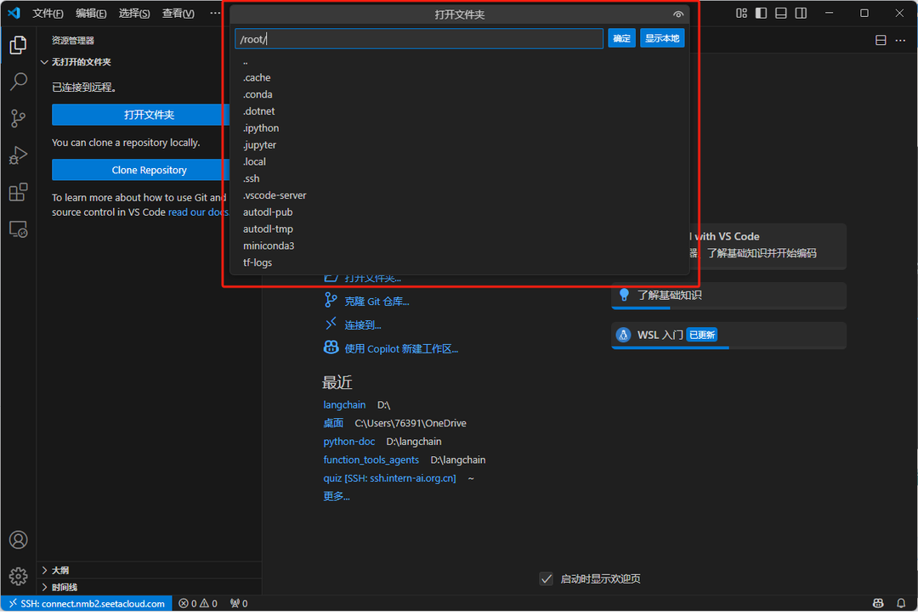
Task: Open the 编辑(E) menu
Action: (91, 13)
